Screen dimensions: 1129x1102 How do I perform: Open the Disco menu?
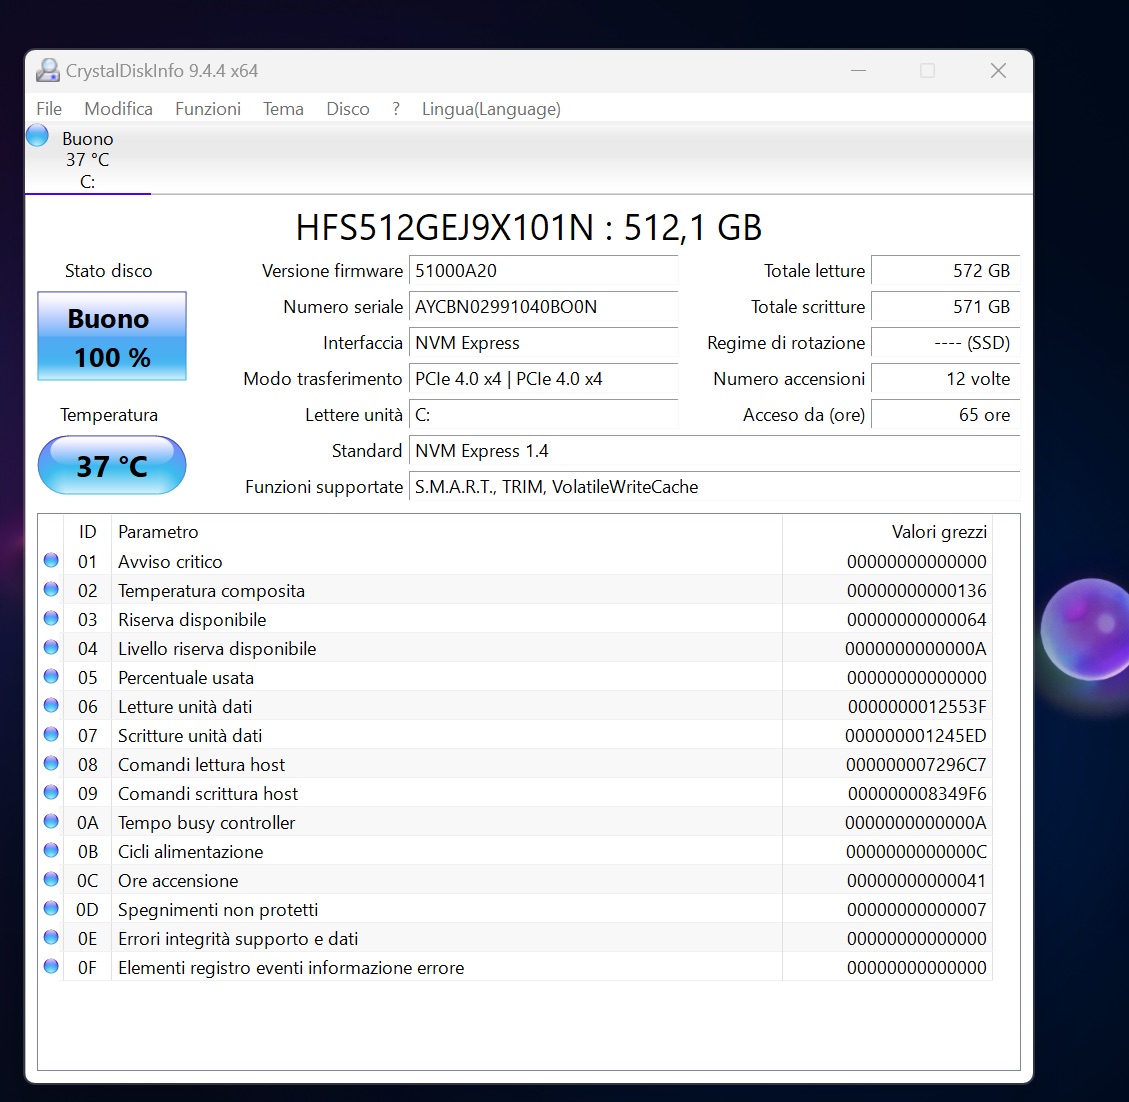(347, 109)
